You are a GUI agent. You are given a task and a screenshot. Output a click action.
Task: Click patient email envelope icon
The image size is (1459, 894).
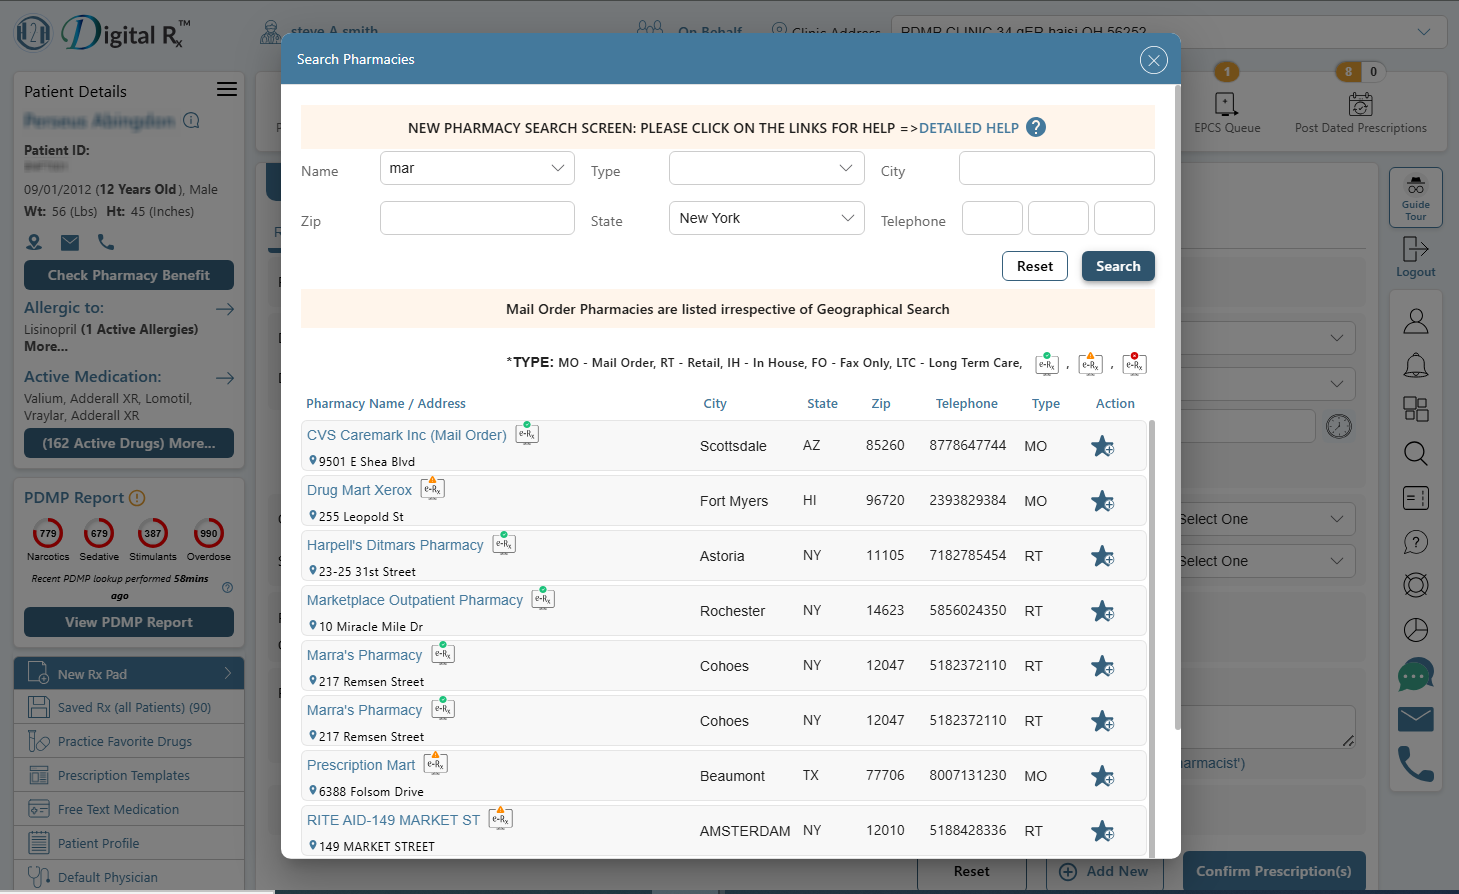[70, 242]
